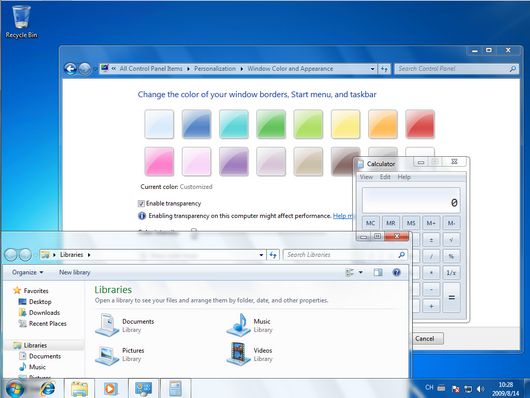
Task: Refresh the Libraries address bar
Action: (273, 255)
